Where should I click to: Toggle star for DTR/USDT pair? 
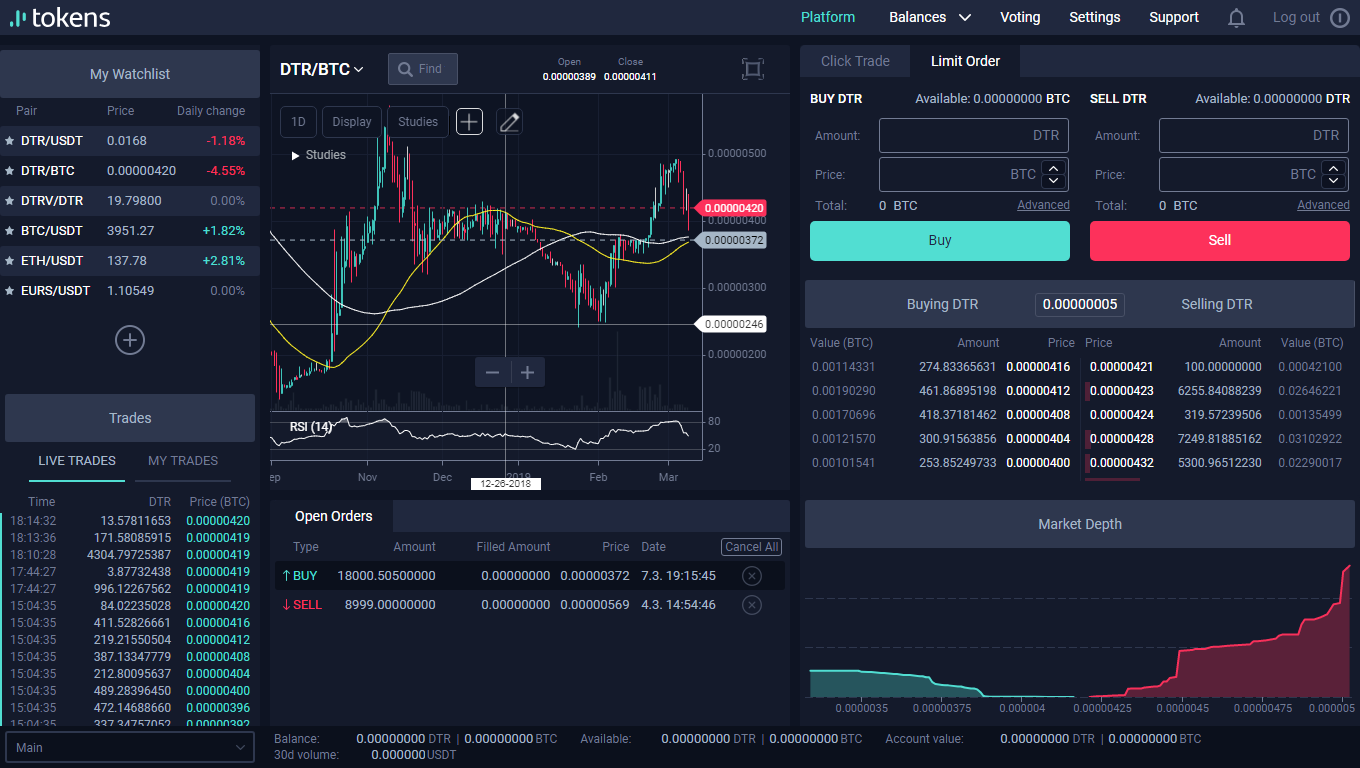(x=9, y=141)
